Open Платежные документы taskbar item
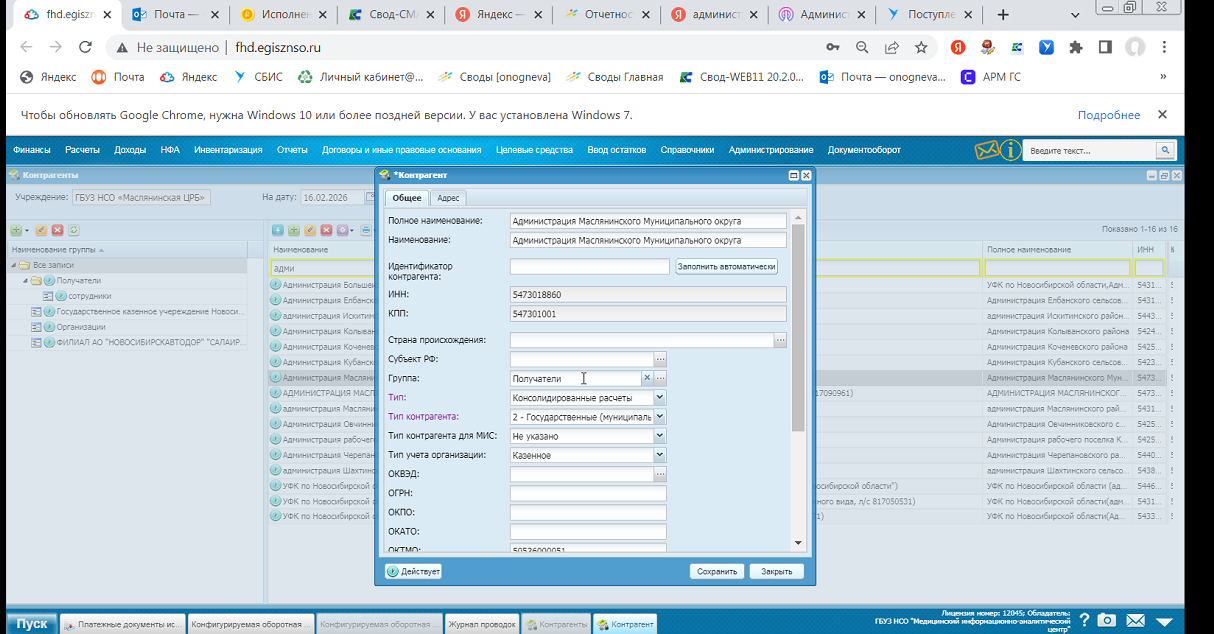The width and height of the screenshot is (1214, 634). 123,624
